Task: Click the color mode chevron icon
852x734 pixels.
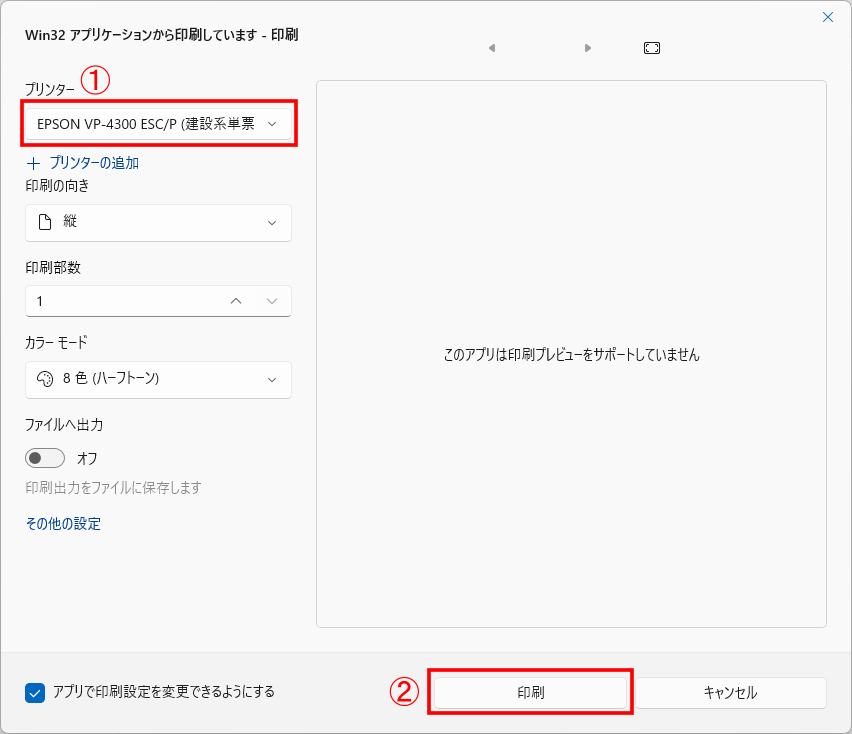Action: (272, 380)
